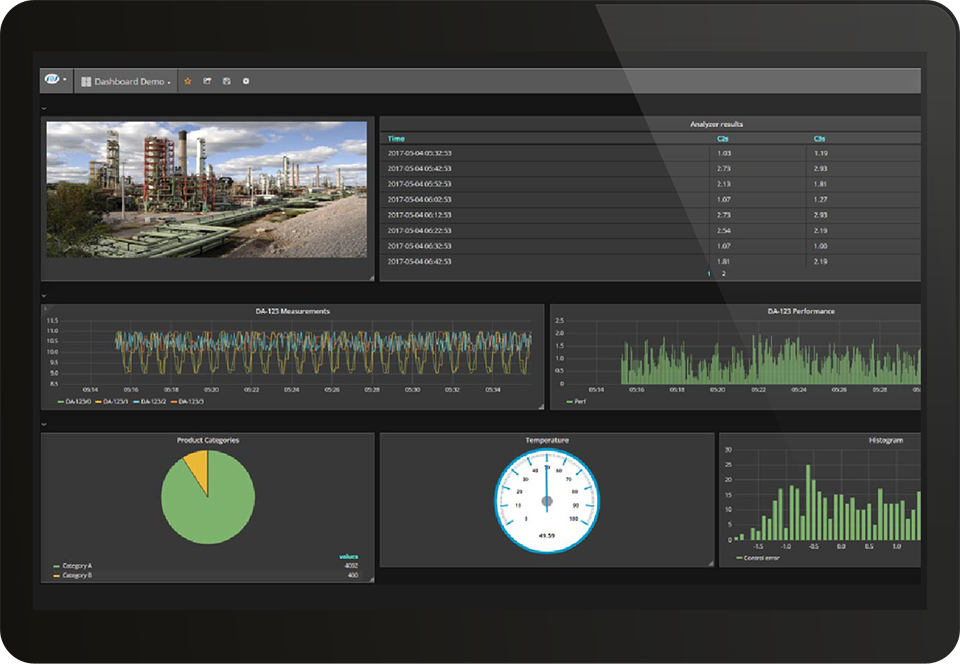Toggle Category B series in pie legend

pos(76,576)
